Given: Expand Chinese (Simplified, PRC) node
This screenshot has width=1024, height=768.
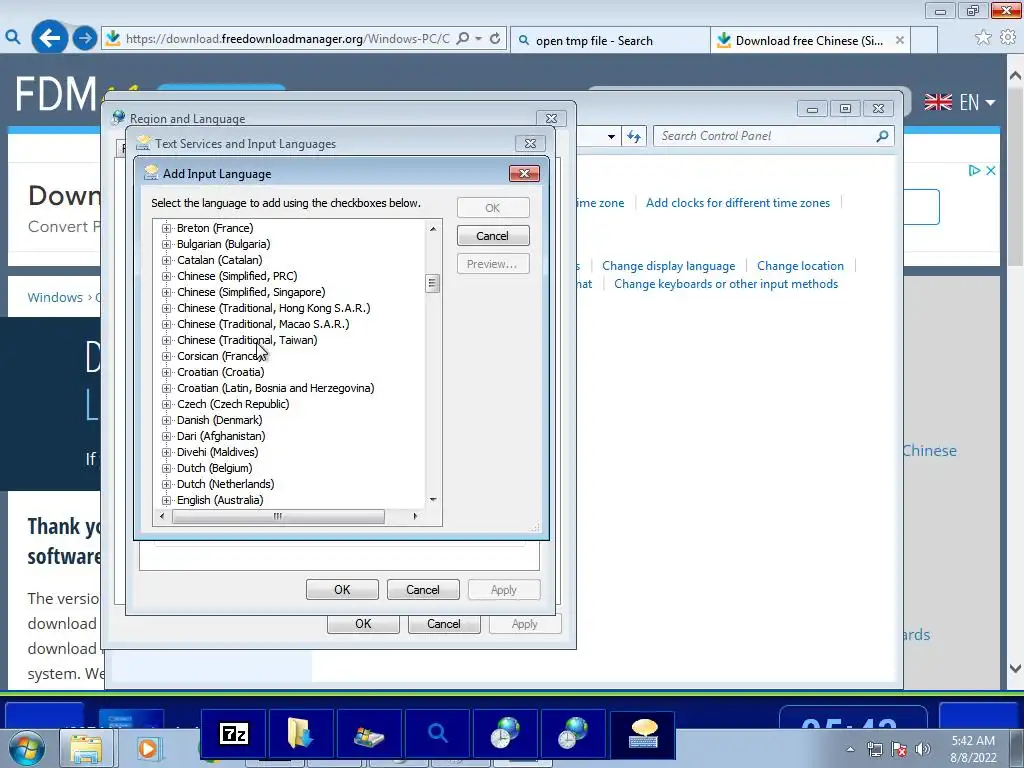Looking at the screenshot, I should 167,276.
